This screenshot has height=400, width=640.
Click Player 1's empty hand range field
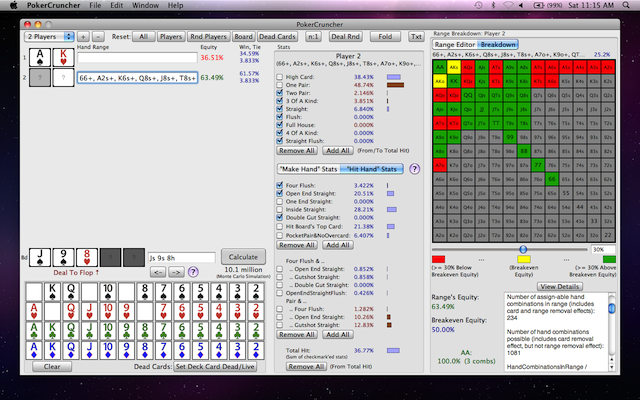click(138, 58)
